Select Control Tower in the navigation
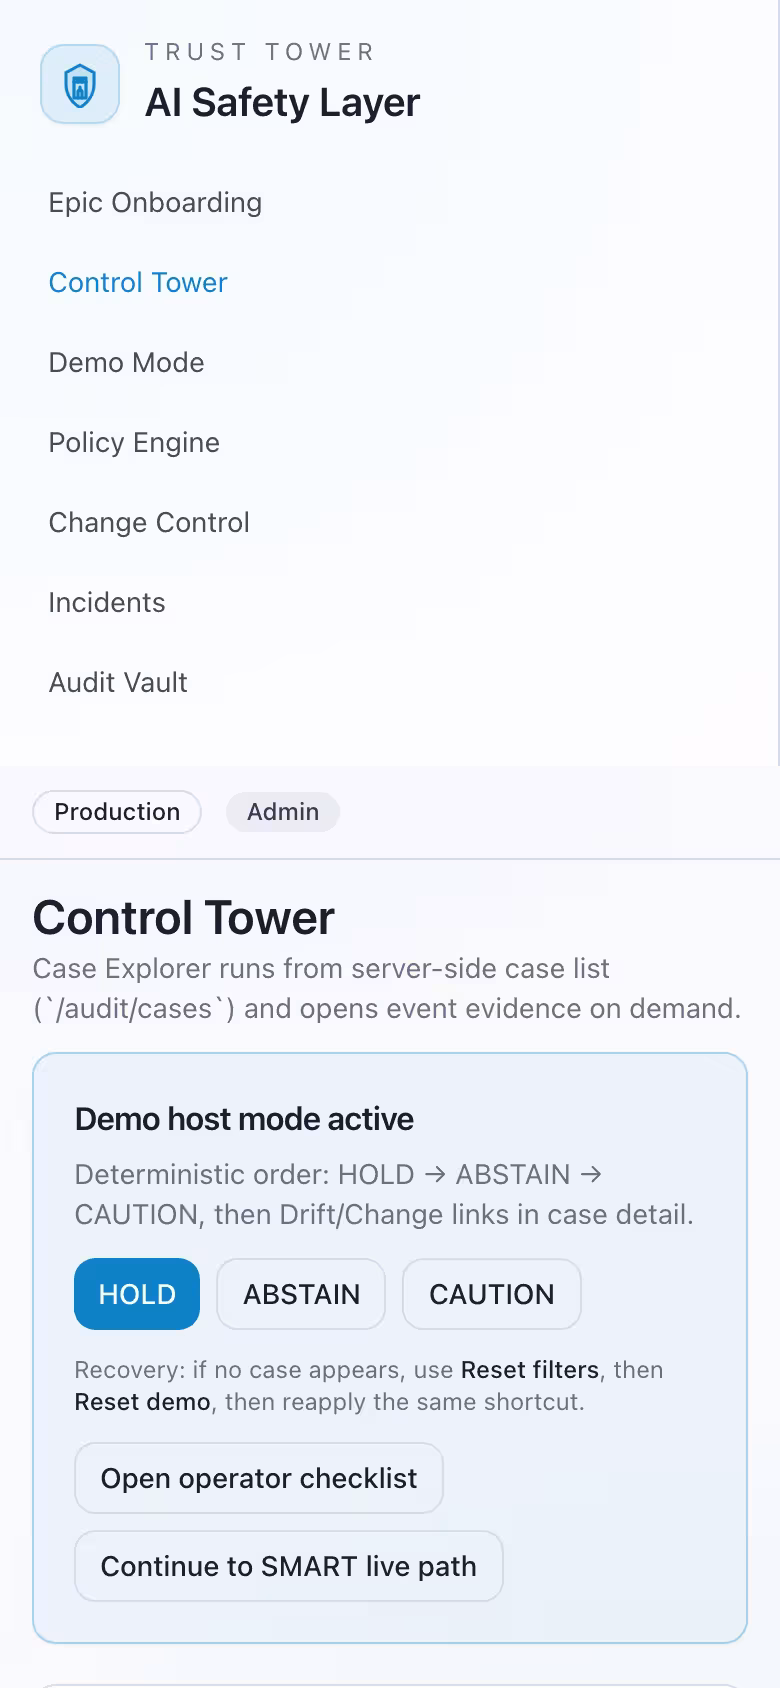This screenshot has width=780, height=1688. (x=137, y=282)
